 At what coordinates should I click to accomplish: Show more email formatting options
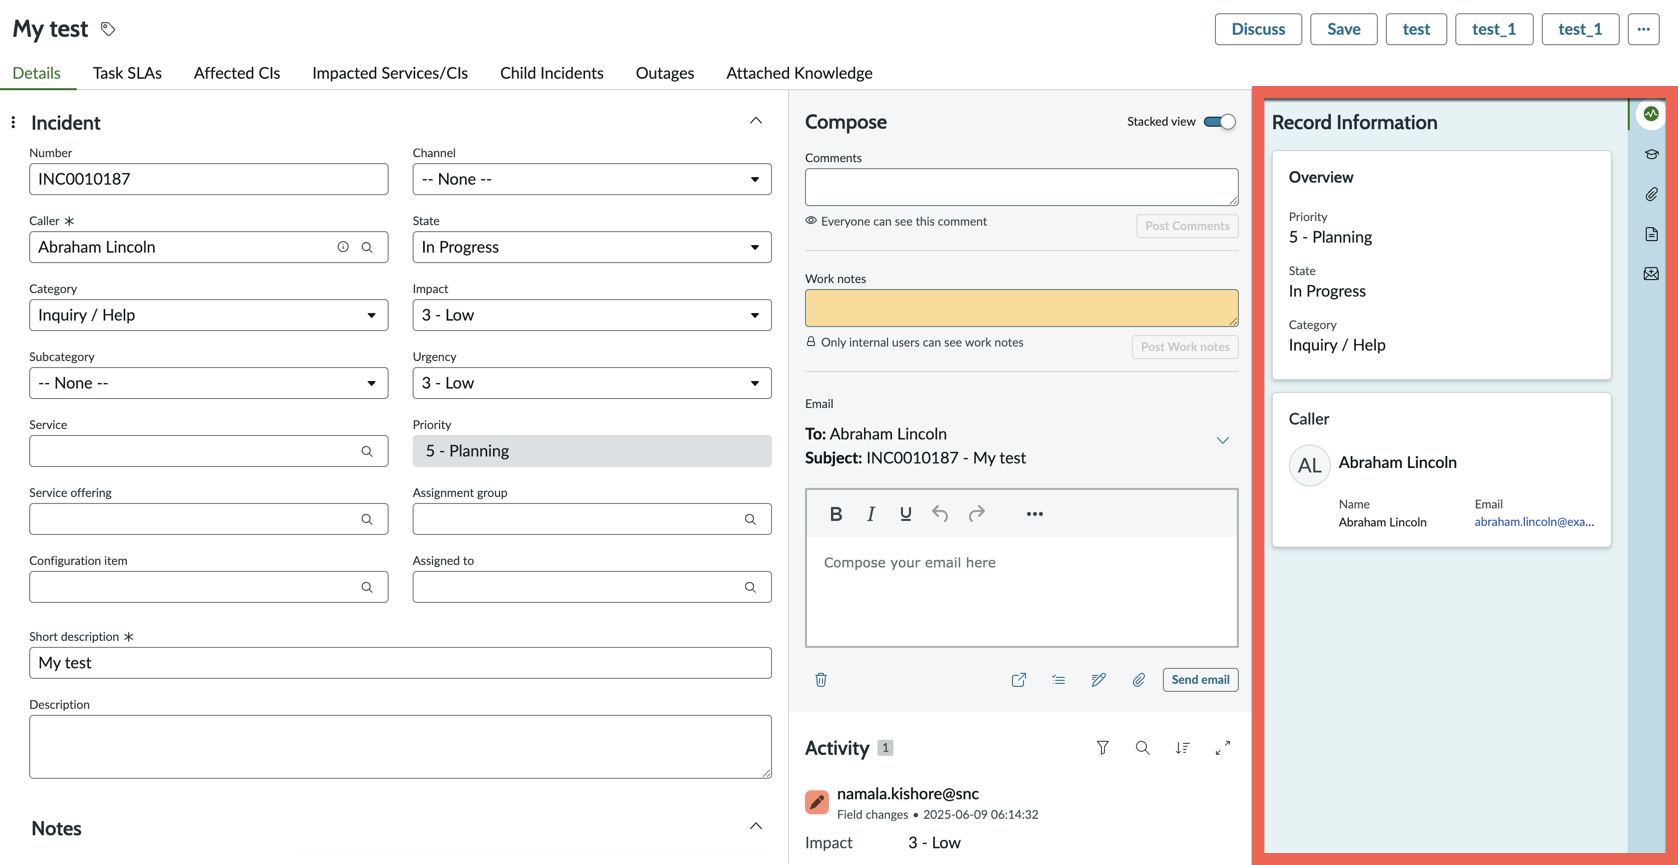1035,514
